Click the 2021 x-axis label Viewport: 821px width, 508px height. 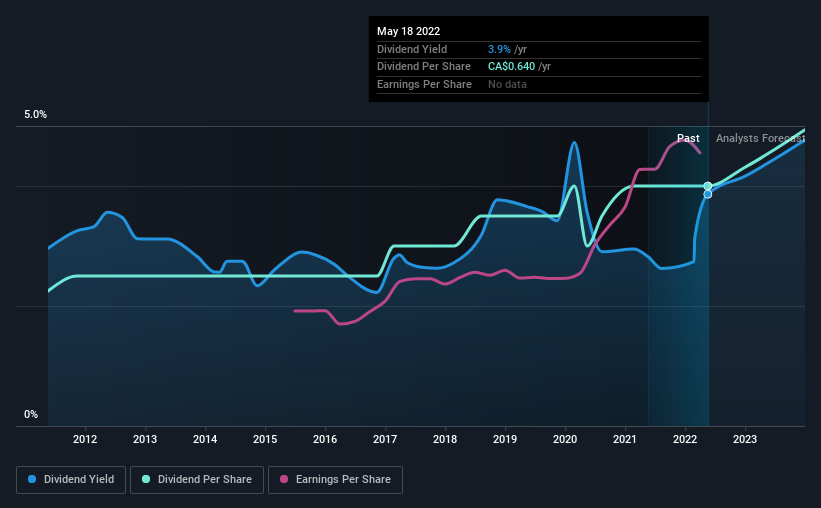625,439
